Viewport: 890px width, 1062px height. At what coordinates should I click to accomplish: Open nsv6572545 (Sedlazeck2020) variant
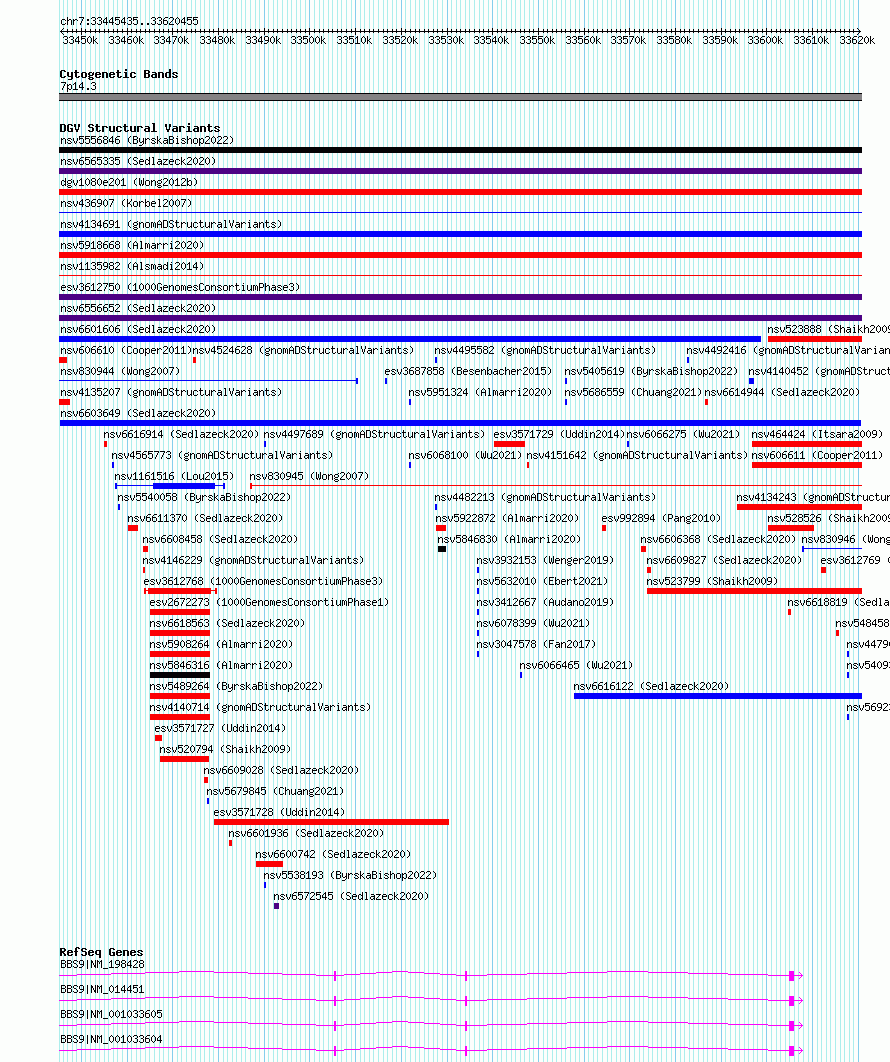click(x=351, y=896)
